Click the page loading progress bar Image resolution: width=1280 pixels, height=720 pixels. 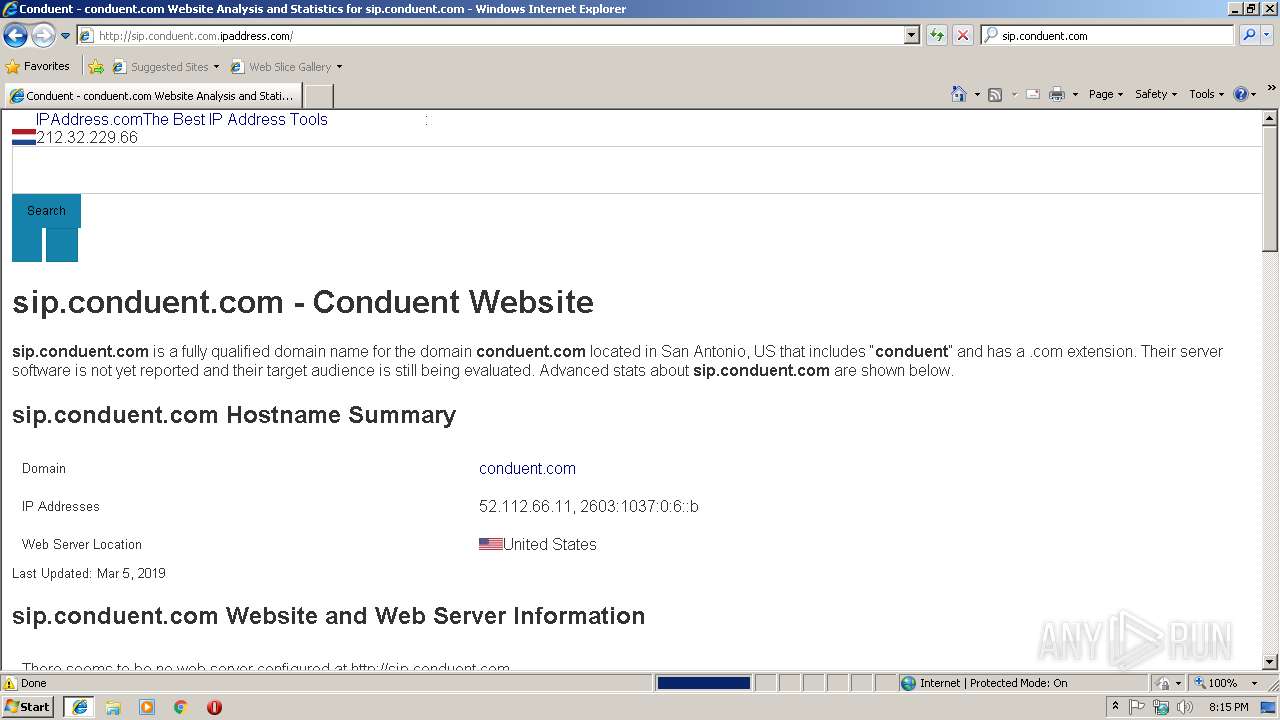(703, 683)
